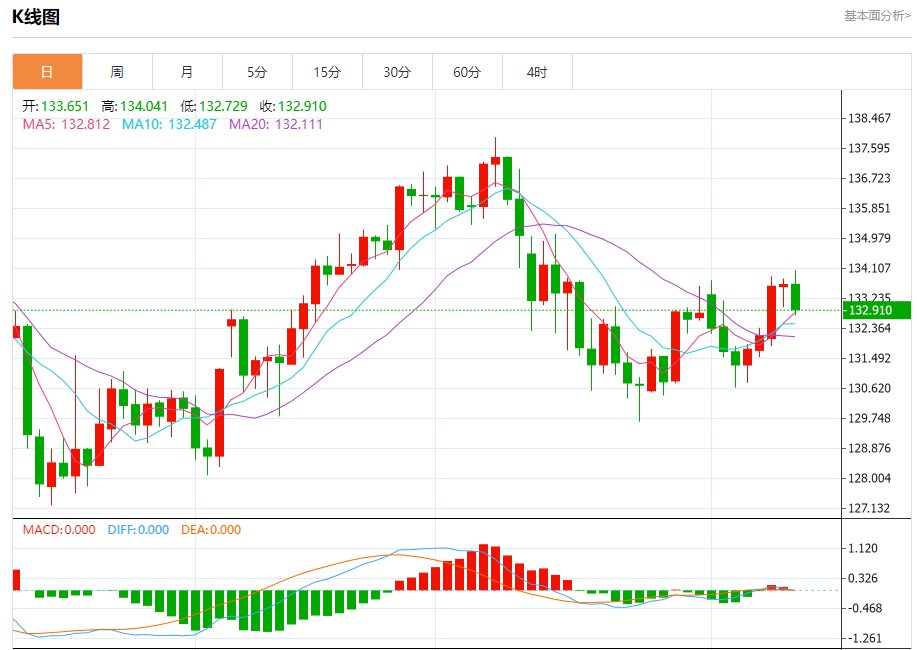Image resolution: width=917 pixels, height=650 pixels.
Task: Click the 136.723 price axis label
Action: 869,178
